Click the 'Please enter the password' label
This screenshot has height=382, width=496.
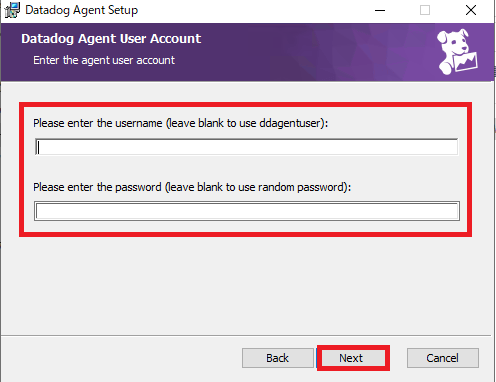[97, 187]
